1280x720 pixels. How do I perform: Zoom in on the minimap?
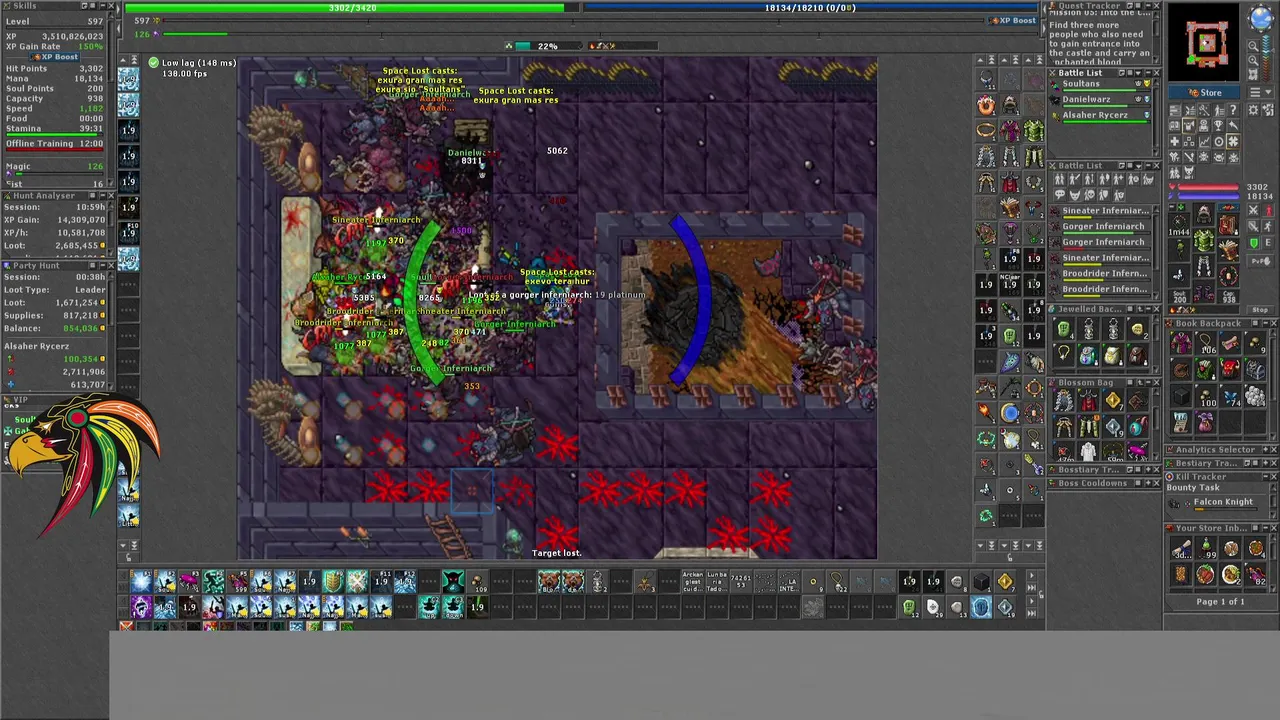click(x=1252, y=60)
